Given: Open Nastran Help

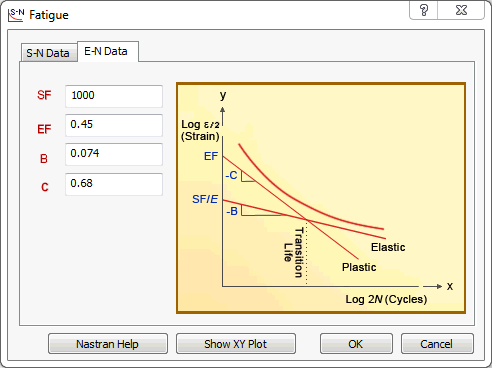Looking at the screenshot, I should (108, 344).
